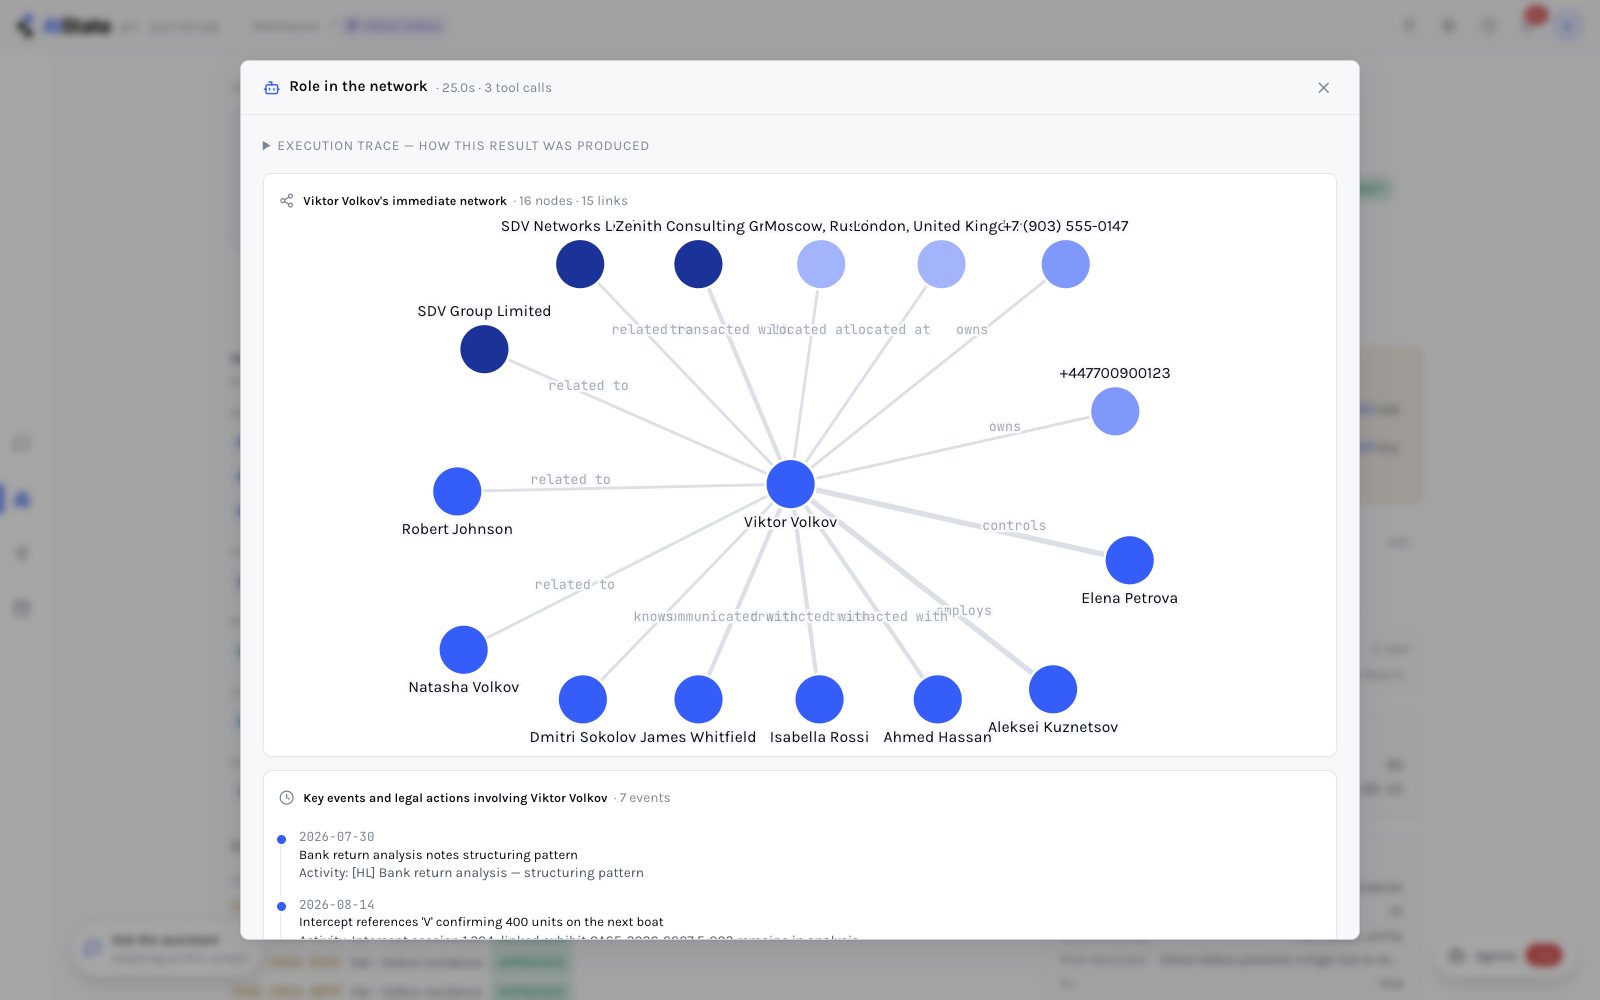Click the 2026-08-14 timeline event marker
This screenshot has width=1600, height=1000.
coord(281,906)
